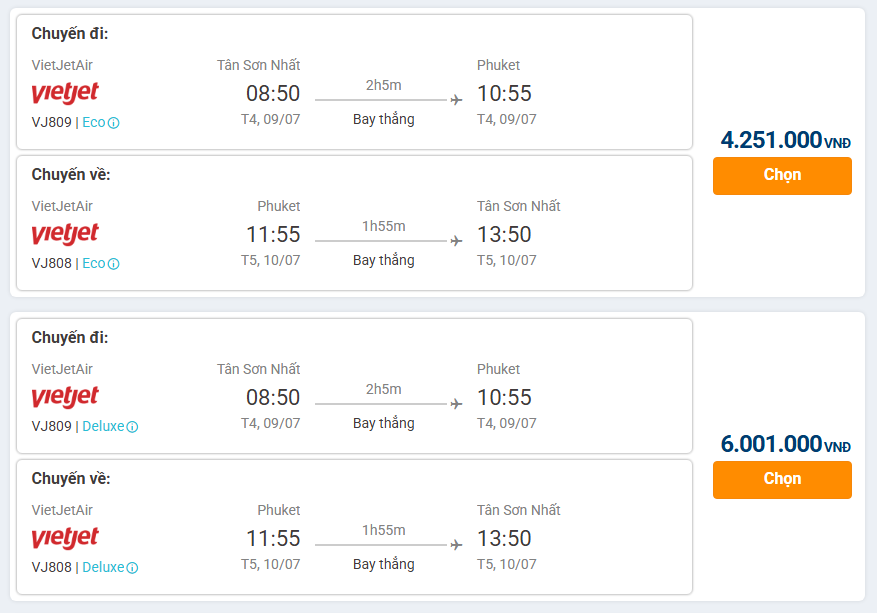Screen dimensions: 877x613
Task: Click info icon beside Eco on VJ808
Action: [114, 264]
